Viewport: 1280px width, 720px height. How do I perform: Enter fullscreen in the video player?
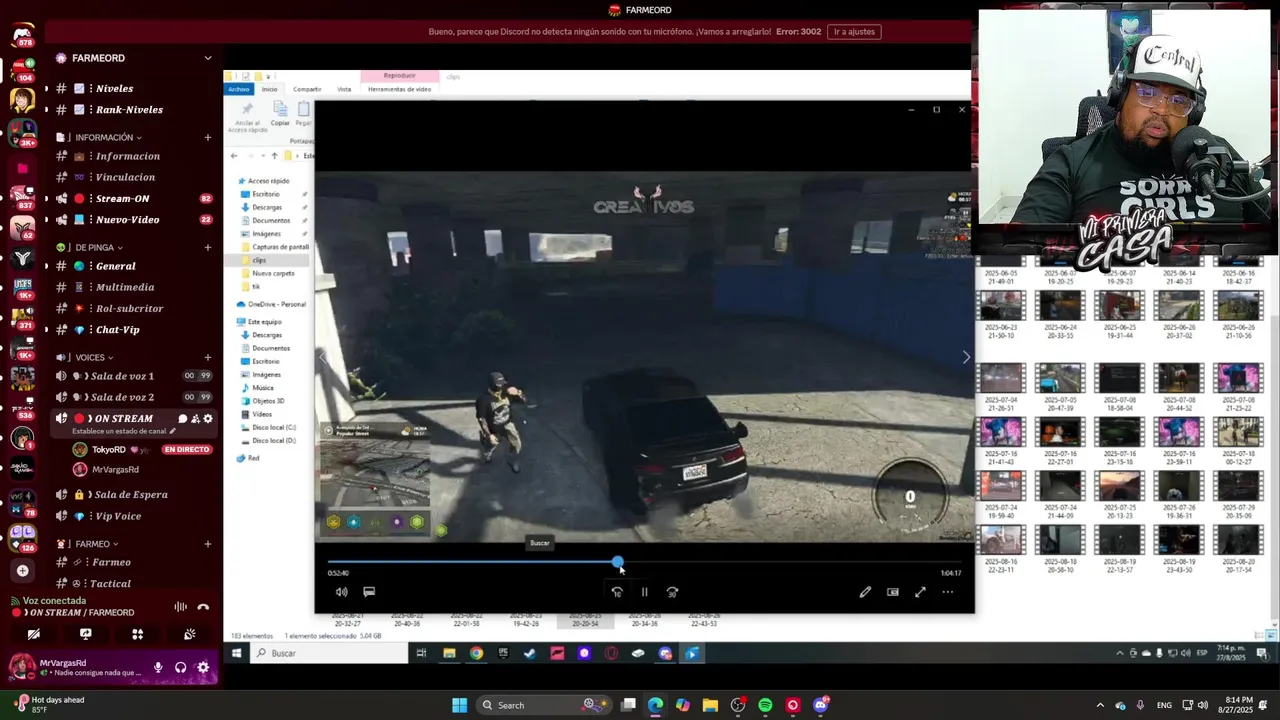[920, 592]
